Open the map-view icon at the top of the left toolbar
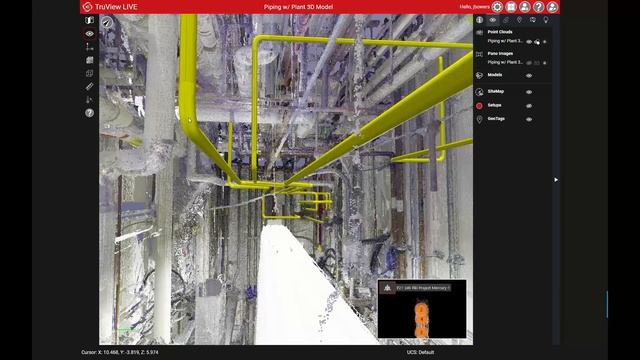Screen dimensions: 640x360 pos(89,20)
